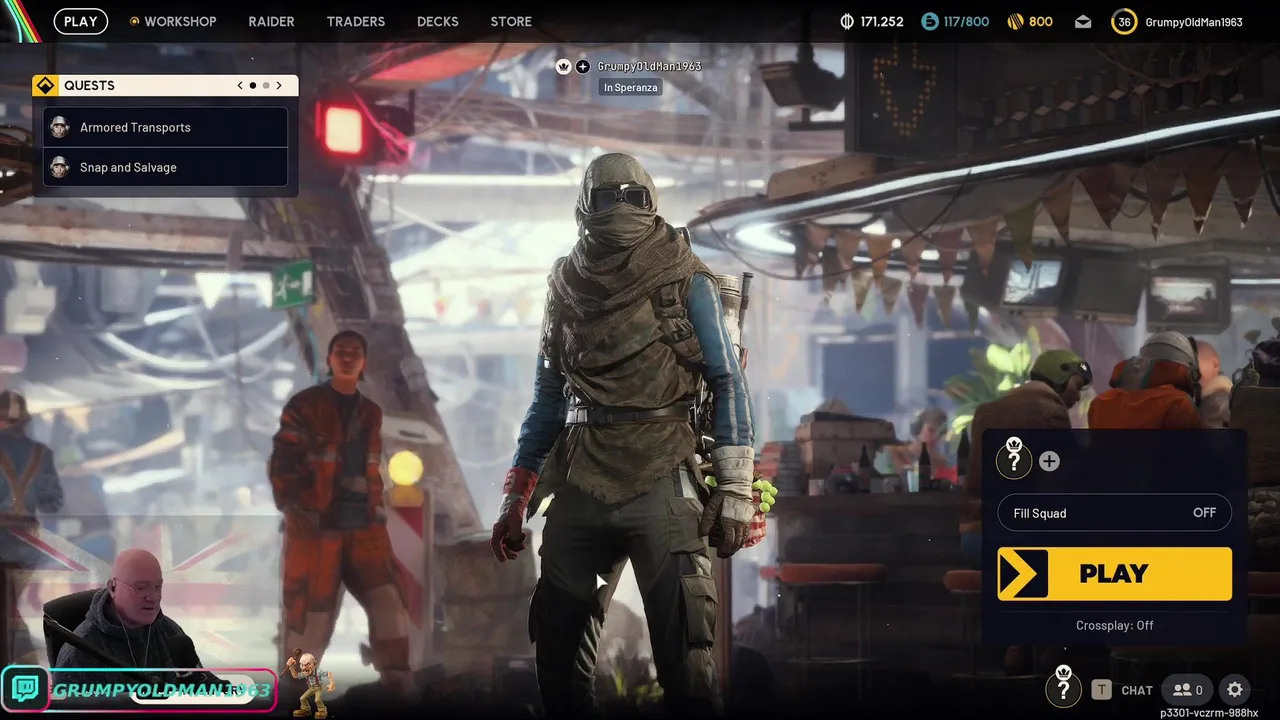Open the PLAY tab in top navigation
1280x720 pixels.
click(x=81, y=21)
